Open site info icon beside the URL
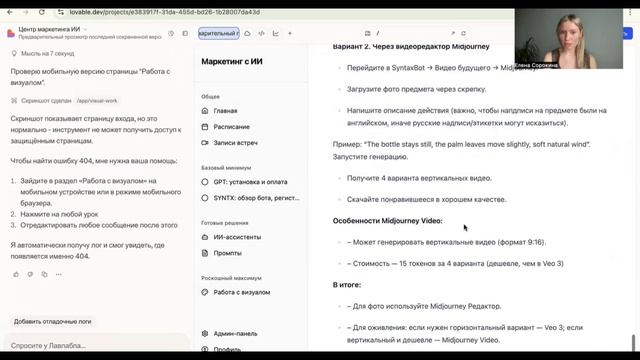The height and width of the screenshot is (360, 640). pyautogui.click(x=61, y=12)
